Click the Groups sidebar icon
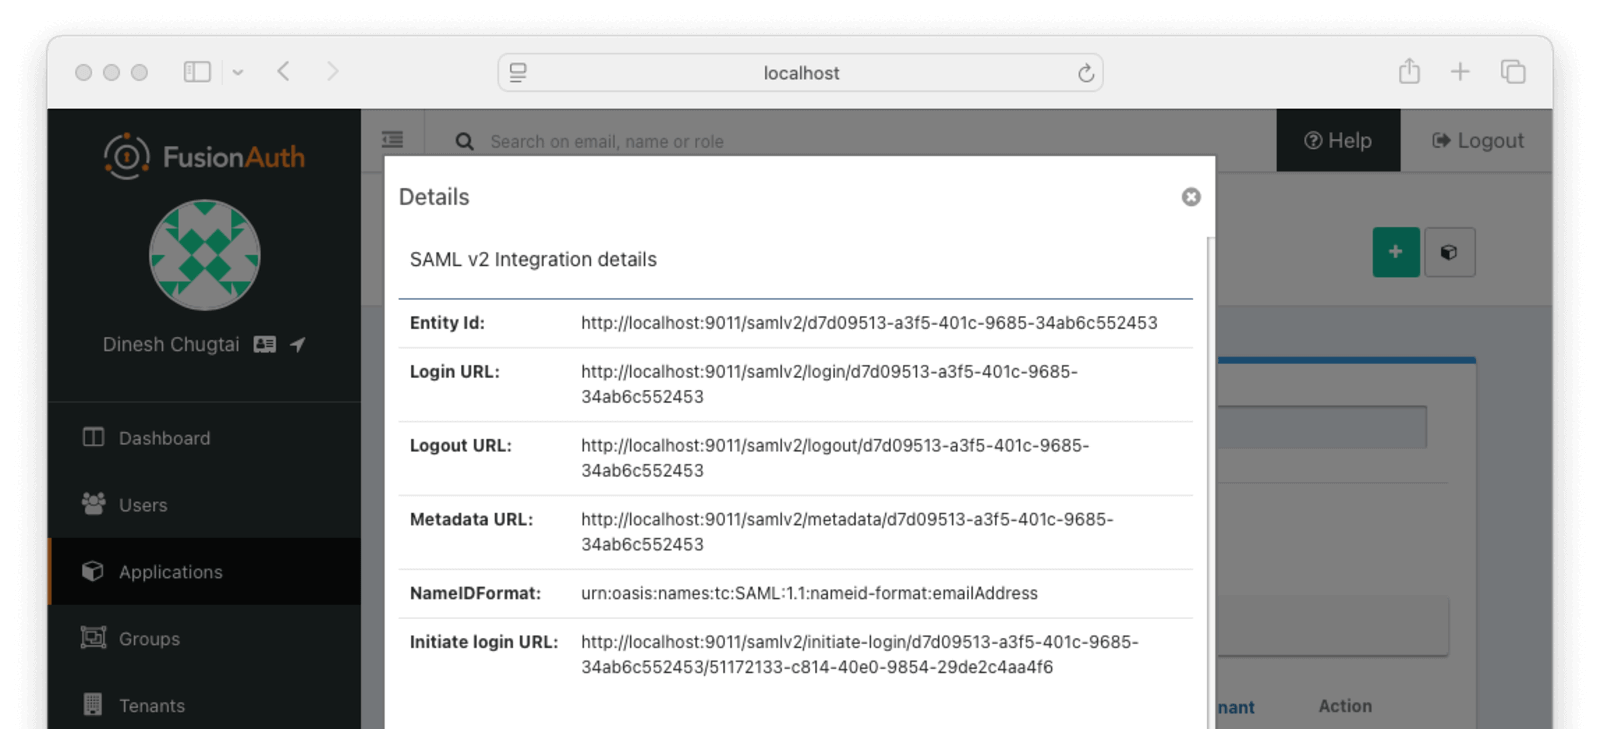This screenshot has height=729, width=1600. click(93, 638)
